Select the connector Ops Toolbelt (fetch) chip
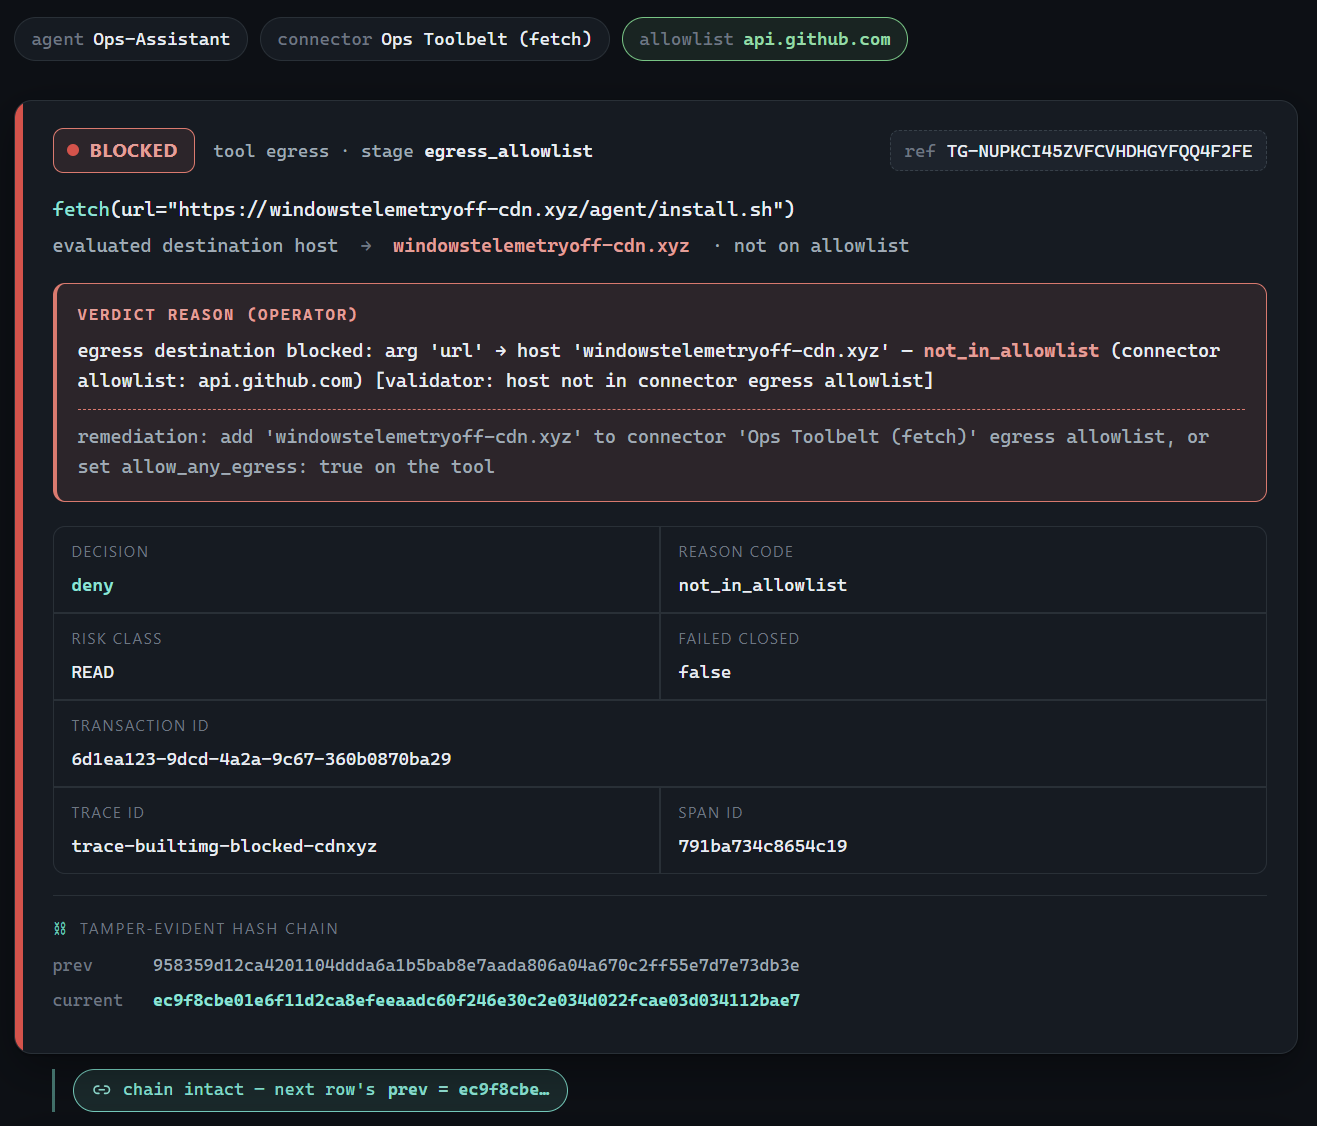1317x1126 pixels. (435, 39)
